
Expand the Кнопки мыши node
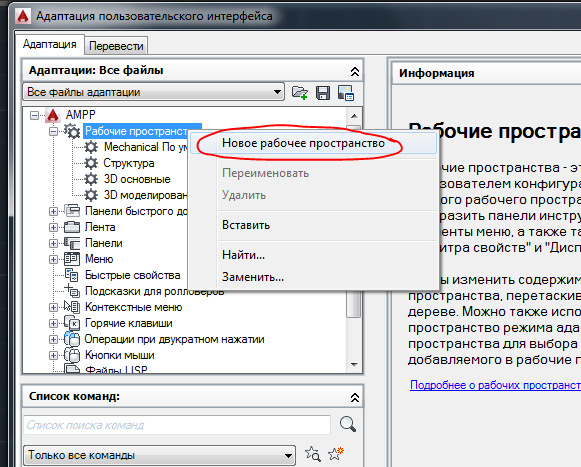coord(53,355)
